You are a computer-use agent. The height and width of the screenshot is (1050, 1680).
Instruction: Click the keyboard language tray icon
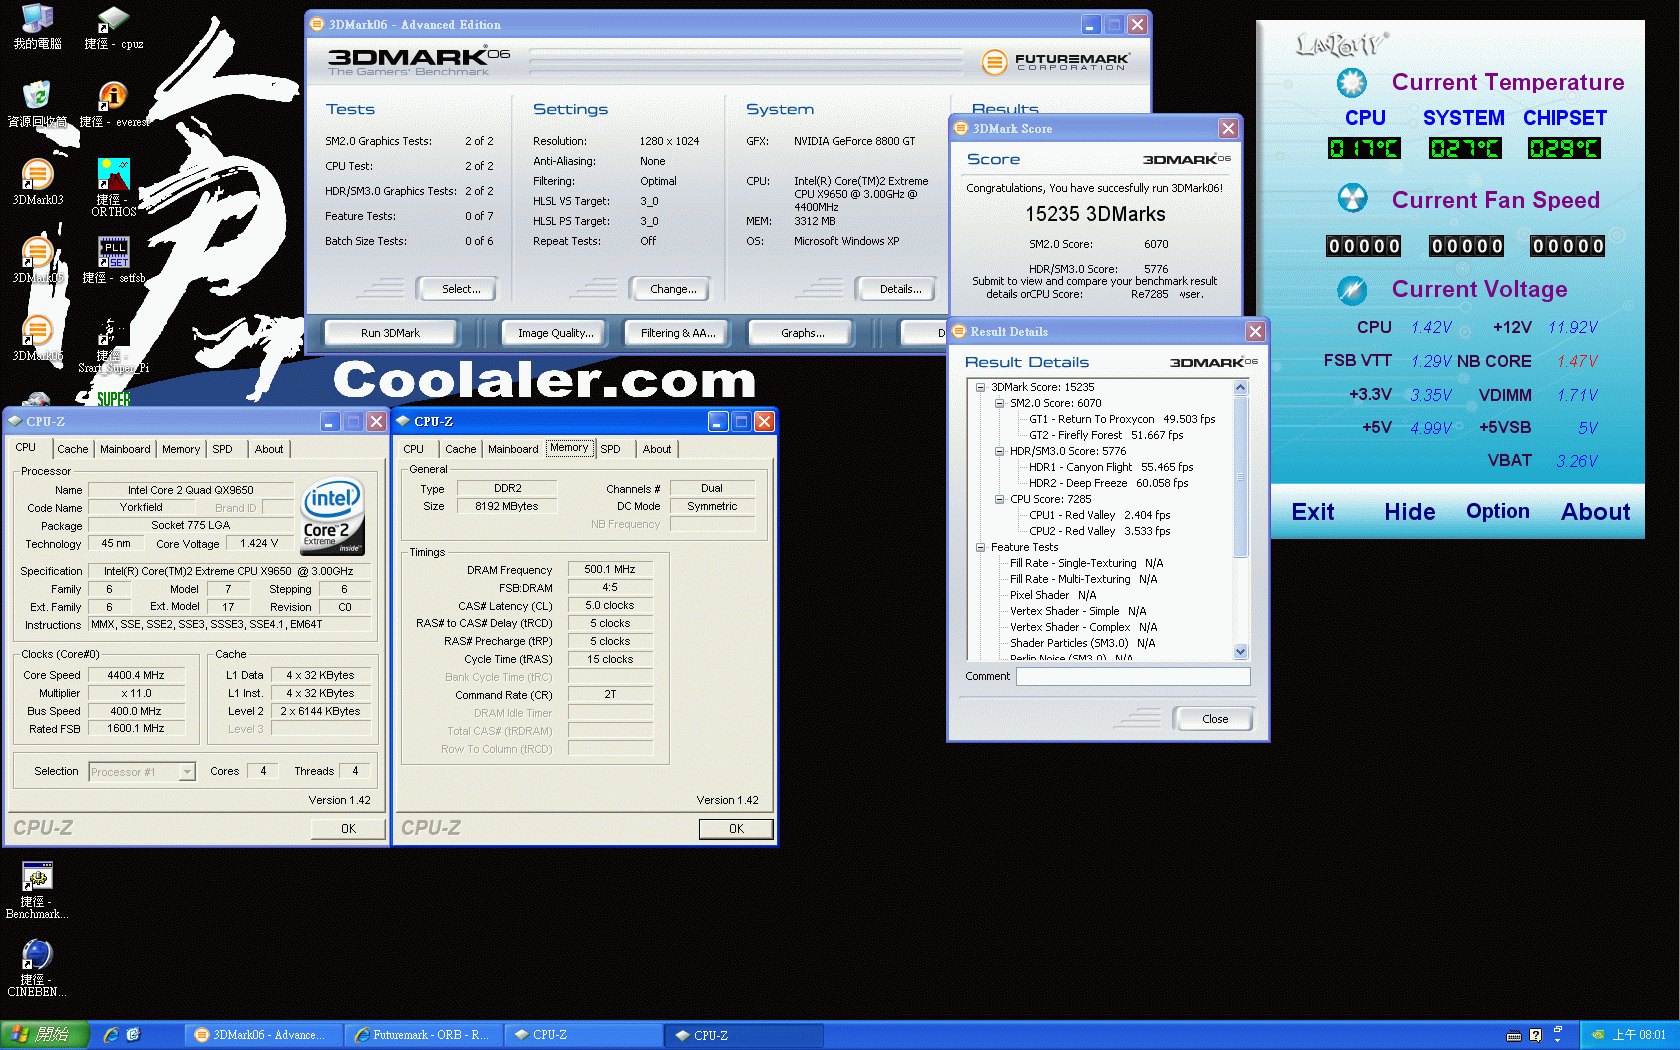pos(1514,1035)
